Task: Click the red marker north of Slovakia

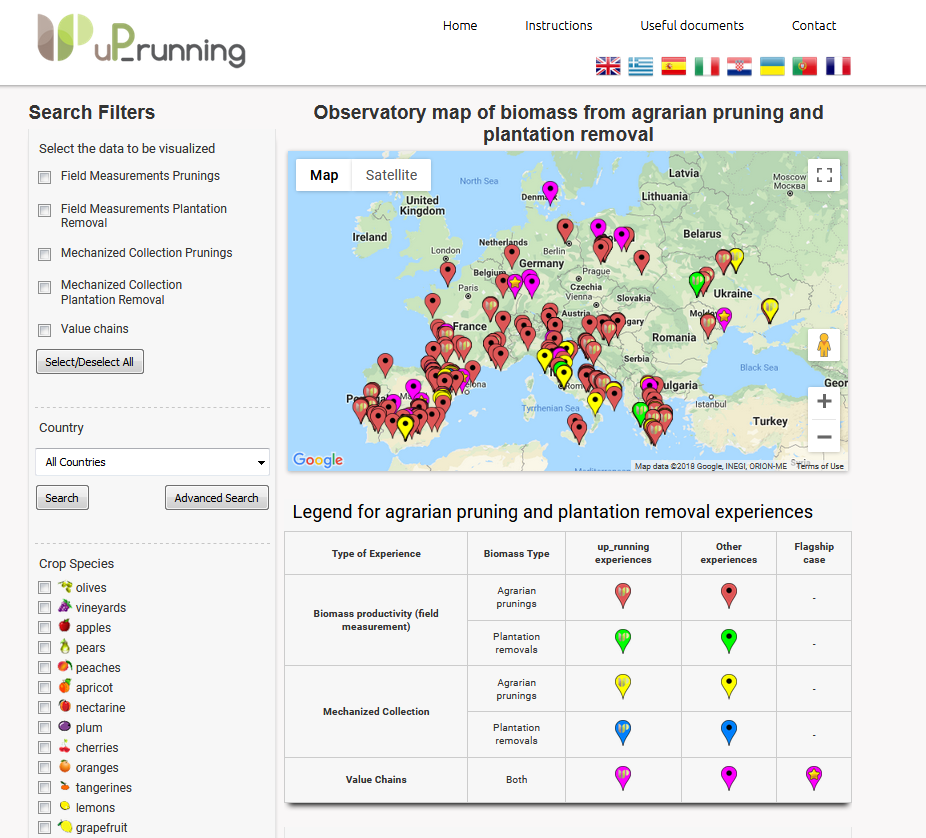Action: tap(641, 261)
